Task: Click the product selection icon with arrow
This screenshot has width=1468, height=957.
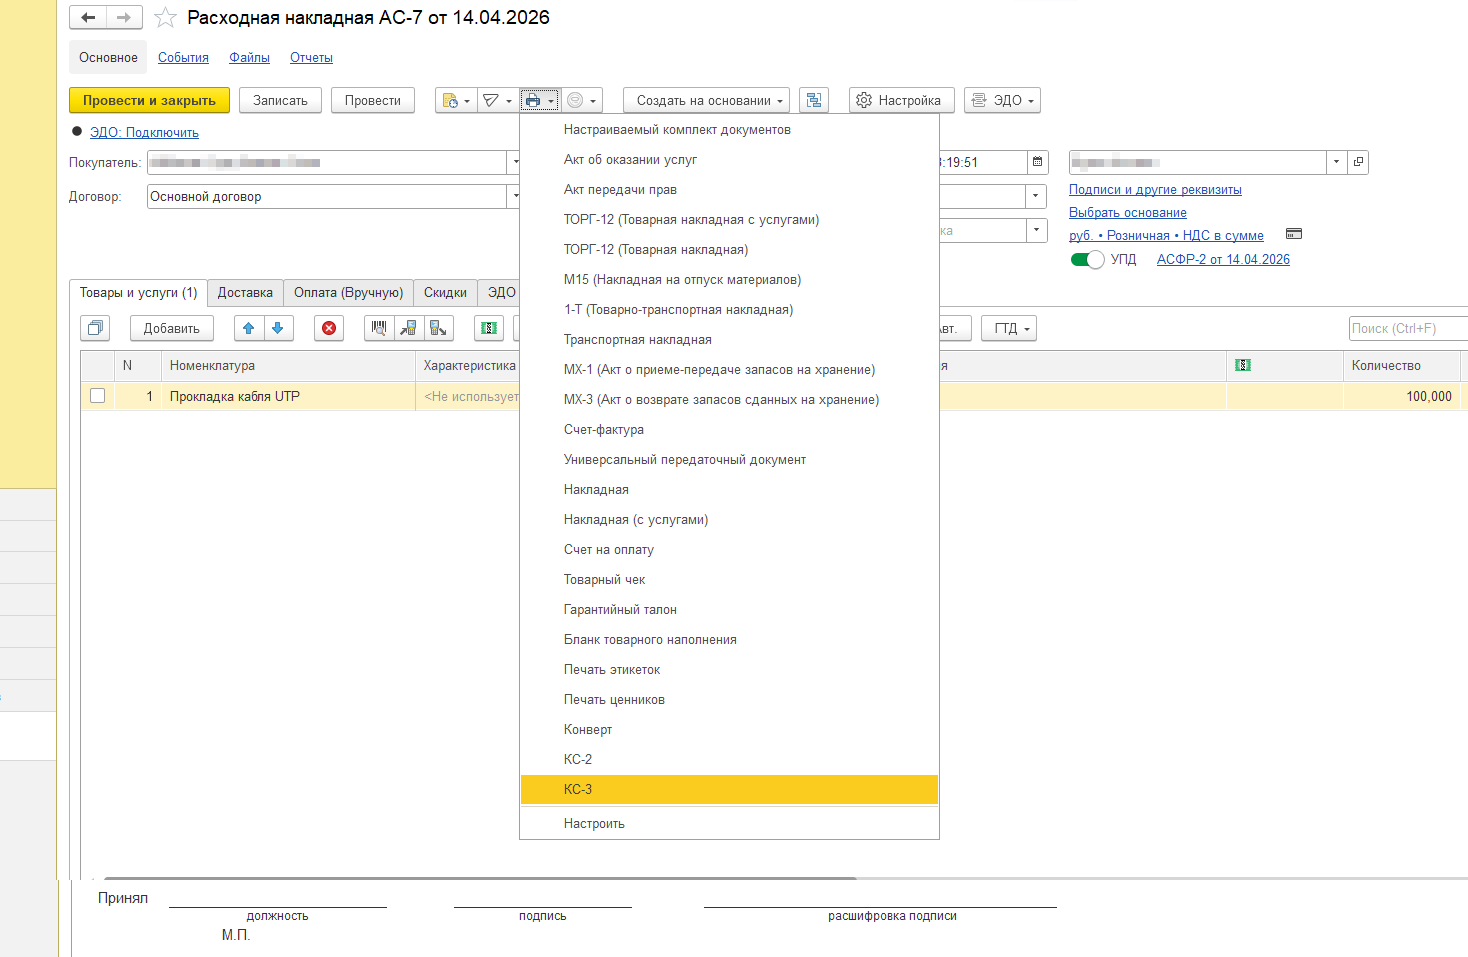Action: pyautogui.click(x=438, y=328)
